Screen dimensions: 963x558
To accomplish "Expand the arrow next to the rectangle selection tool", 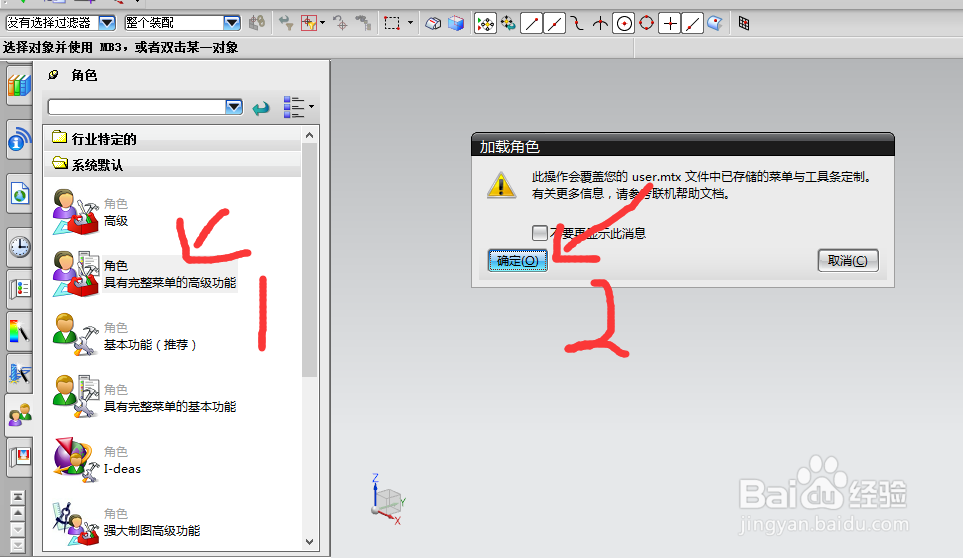I will pos(410,24).
